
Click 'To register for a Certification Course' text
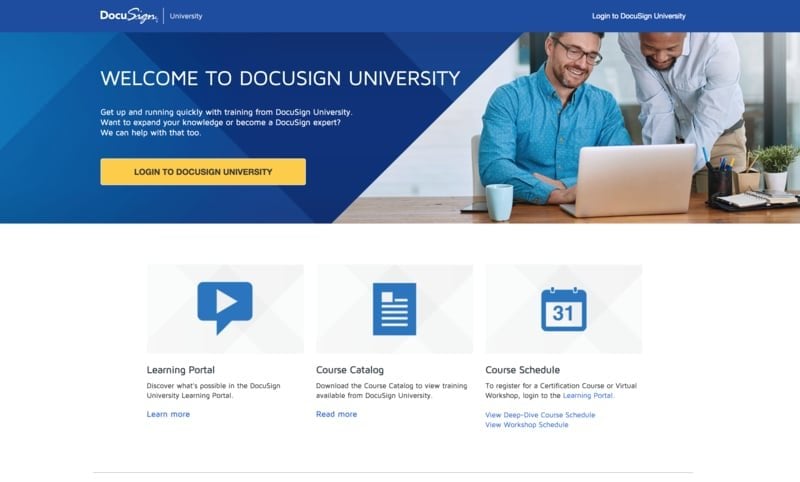561,391
